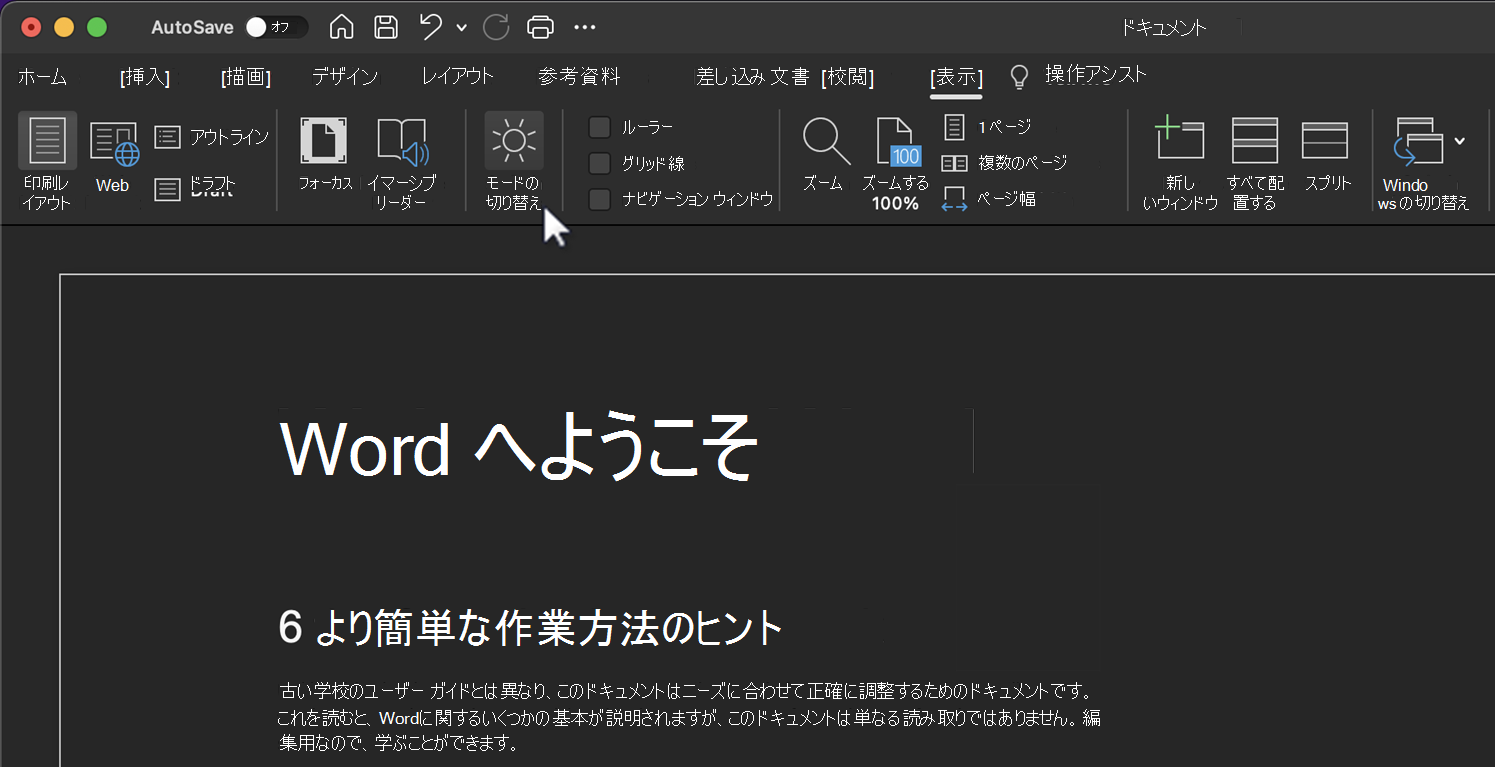This screenshot has height=767, width=1495.
Task: Click the Switch Windows (Windowsの切り替え) icon
Action: [1420, 142]
